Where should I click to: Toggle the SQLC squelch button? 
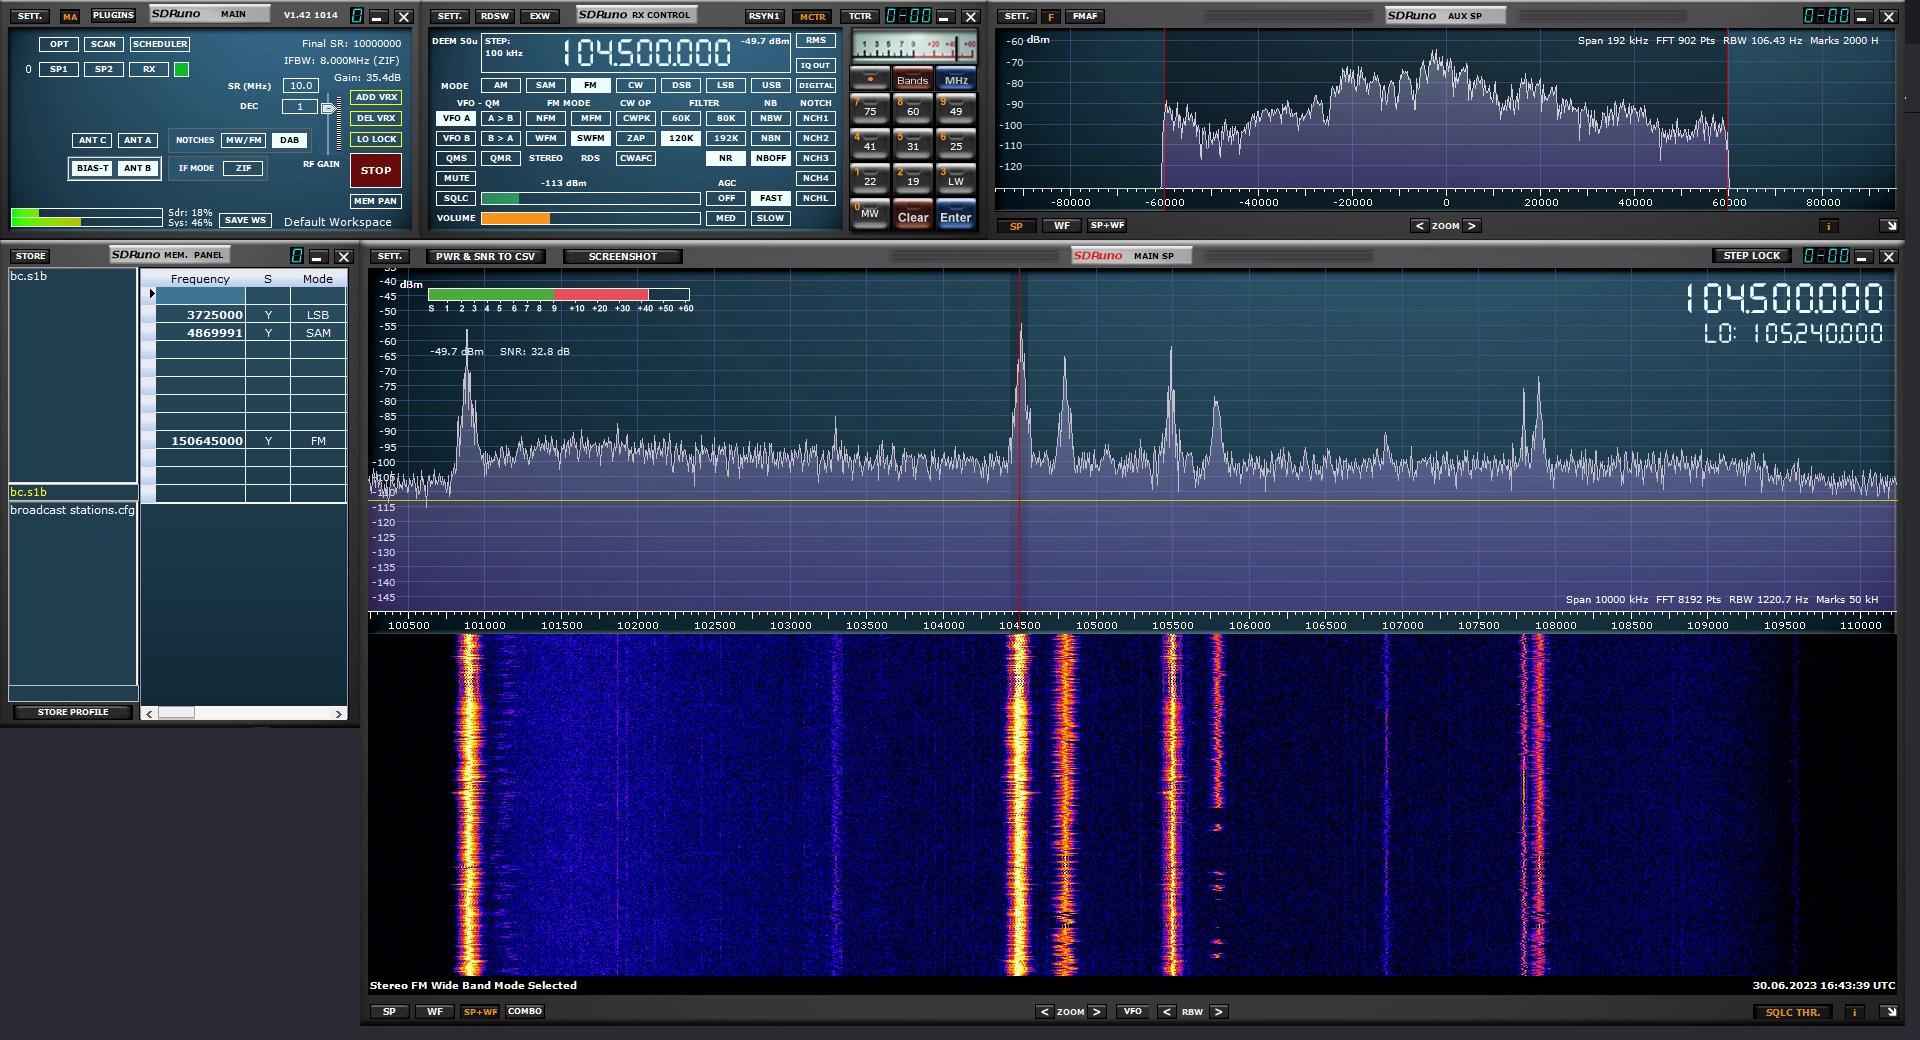pos(456,199)
